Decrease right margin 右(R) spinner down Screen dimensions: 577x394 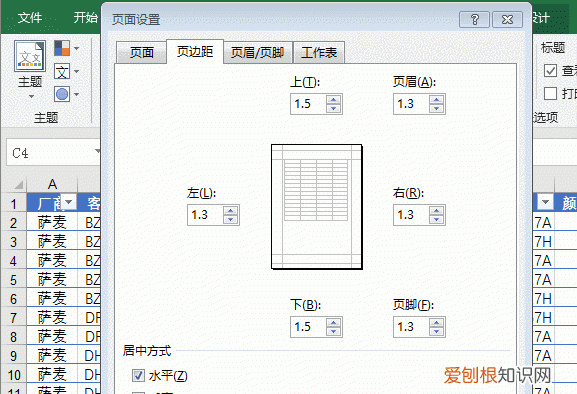436,220
